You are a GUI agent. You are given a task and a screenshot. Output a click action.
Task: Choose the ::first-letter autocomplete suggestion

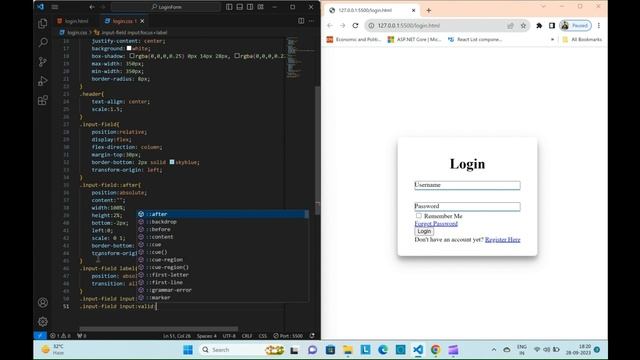coord(222,275)
